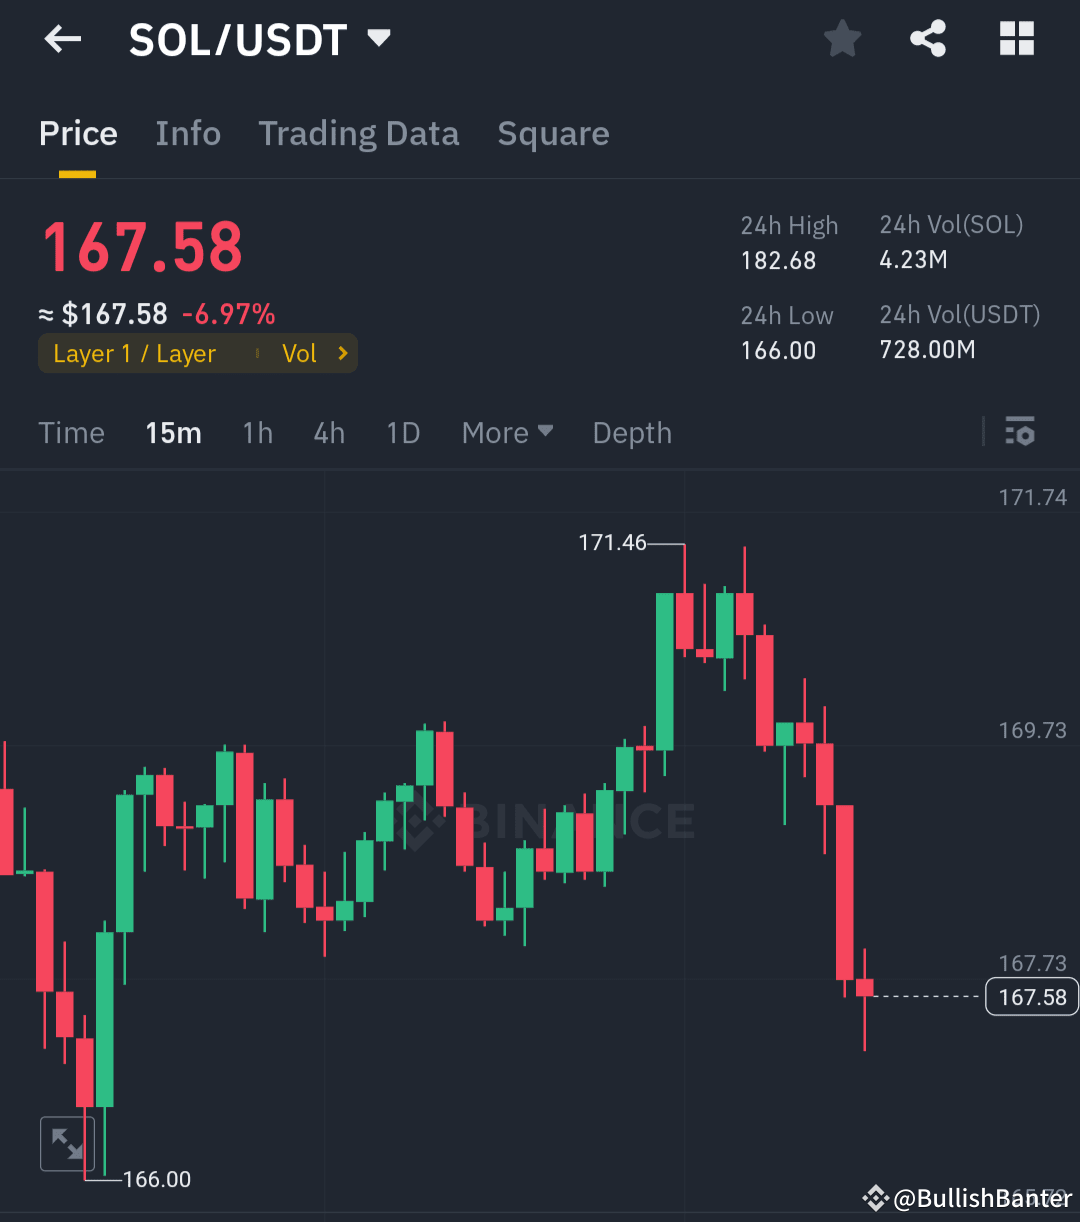Add SOL/USDT to favorites via star icon
This screenshot has width=1080, height=1222.
(x=842, y=38)
